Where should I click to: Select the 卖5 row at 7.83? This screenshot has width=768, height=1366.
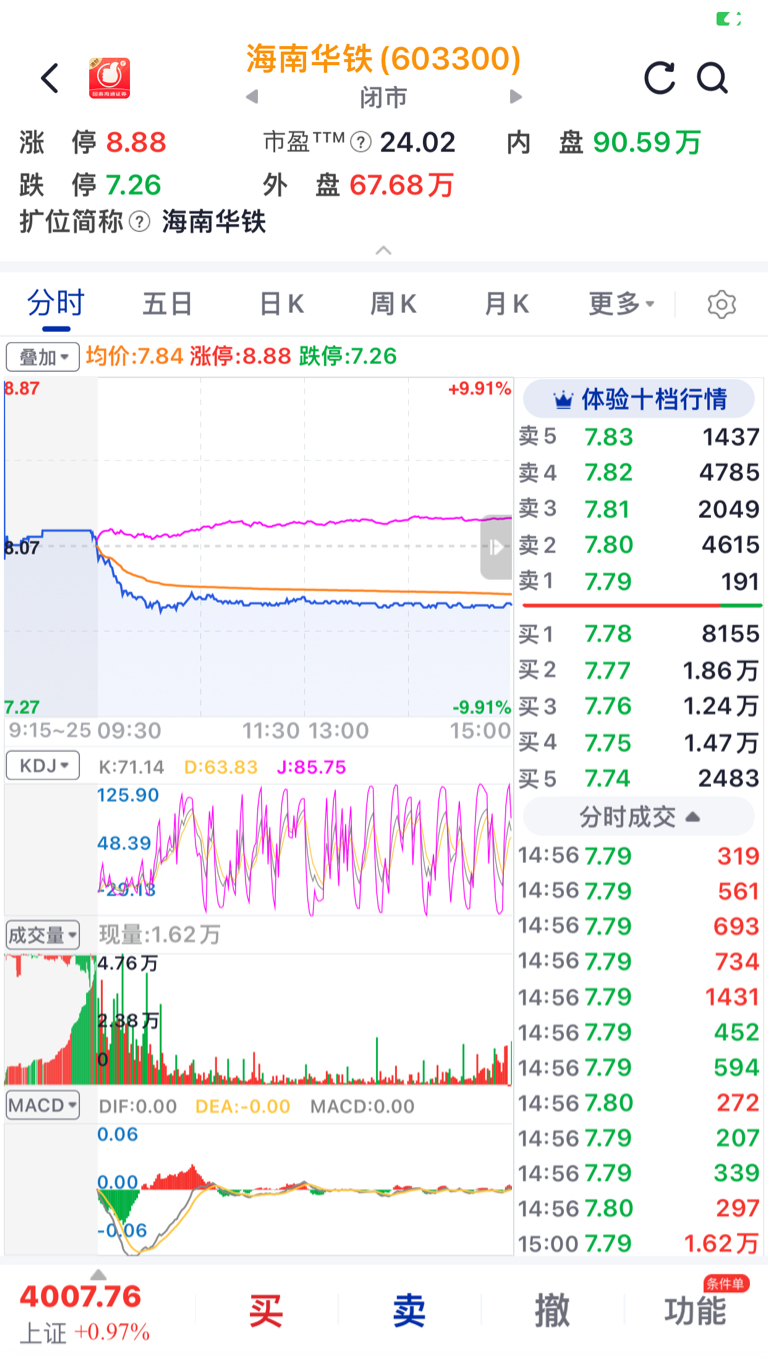pyautogui.click(x=639, y=437)
